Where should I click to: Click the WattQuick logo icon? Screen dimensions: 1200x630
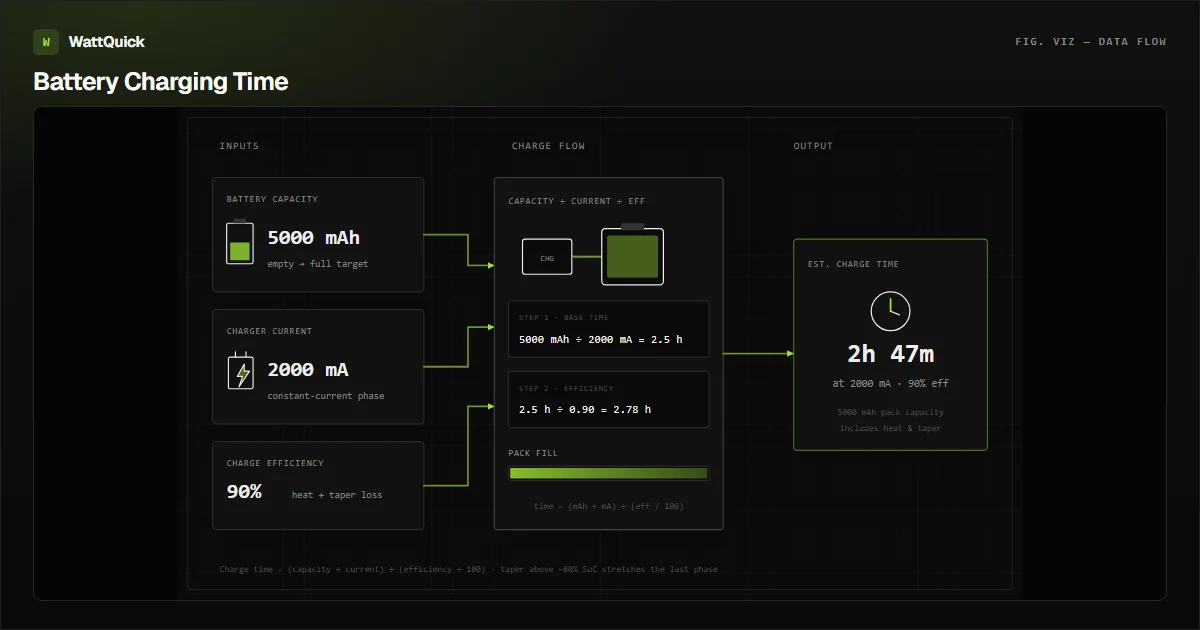(46, 42)
